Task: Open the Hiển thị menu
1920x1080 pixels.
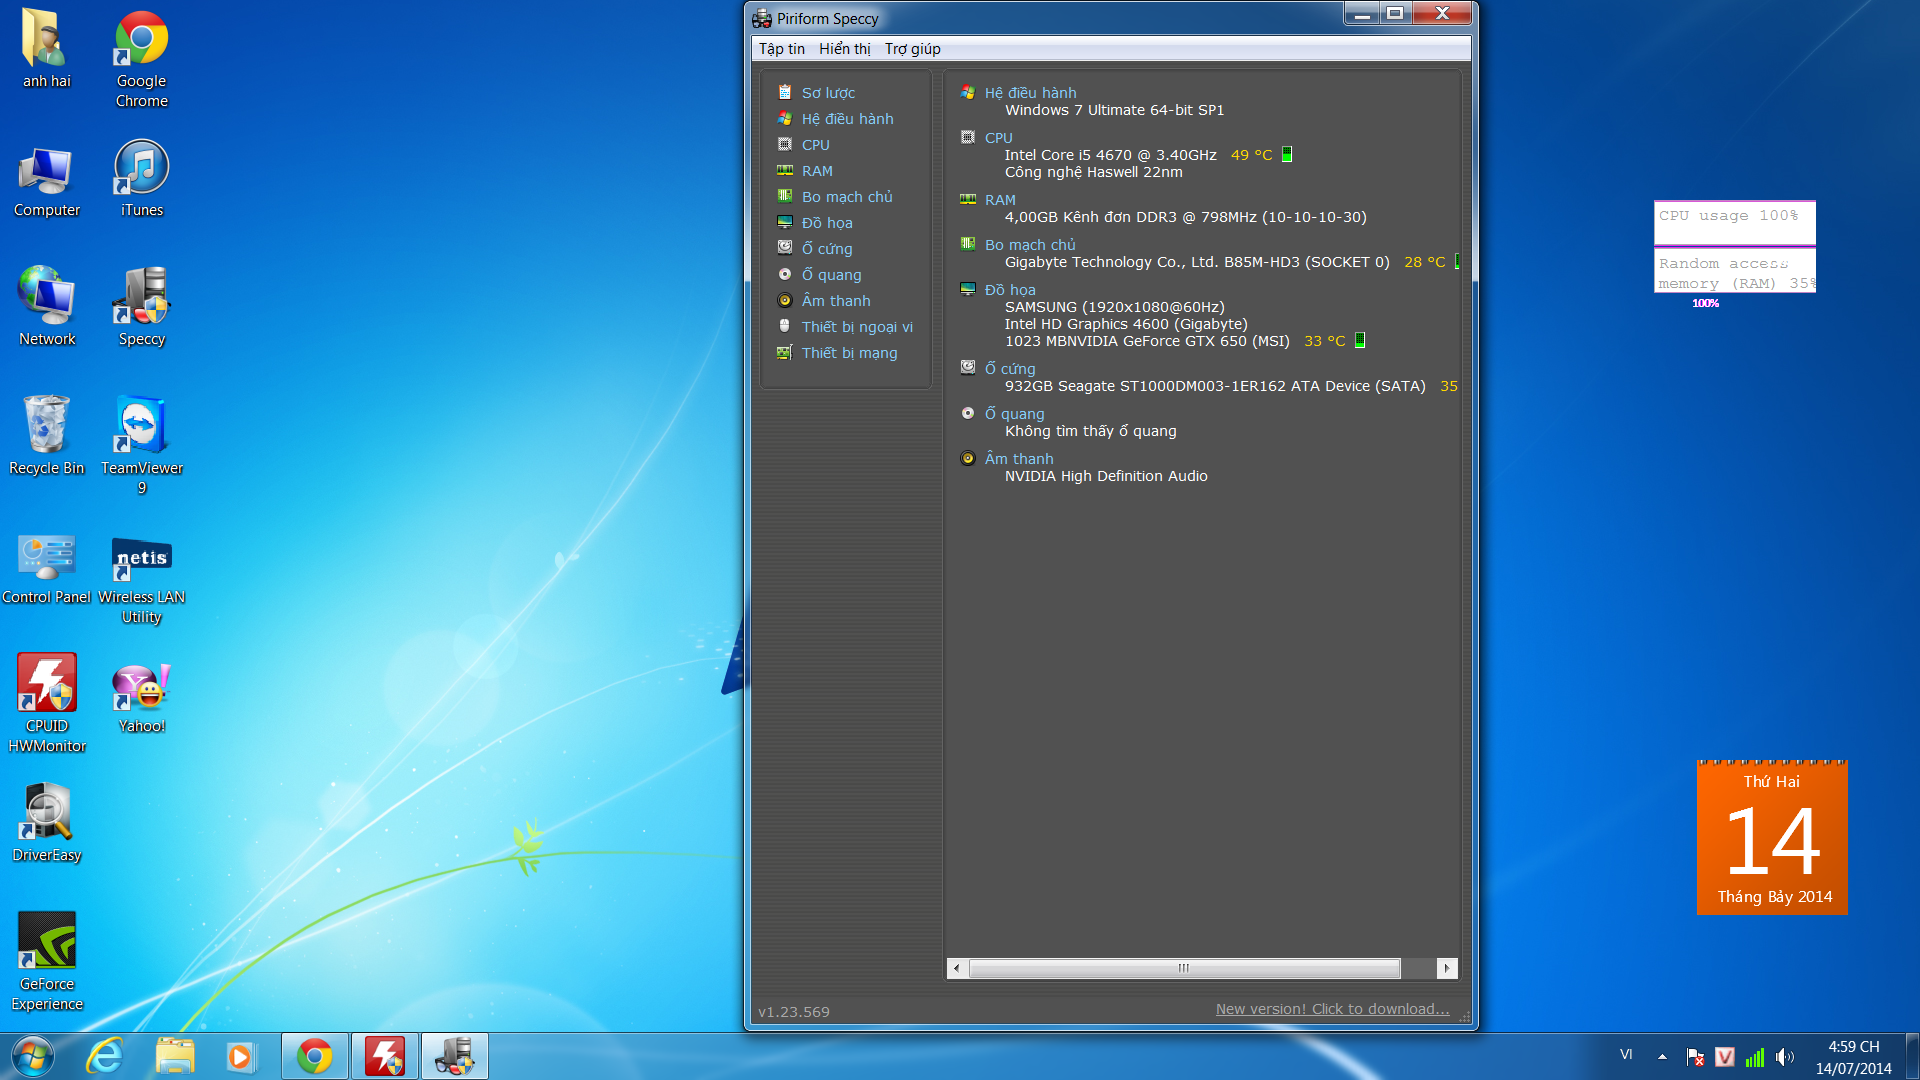Action: pos(844,49)
